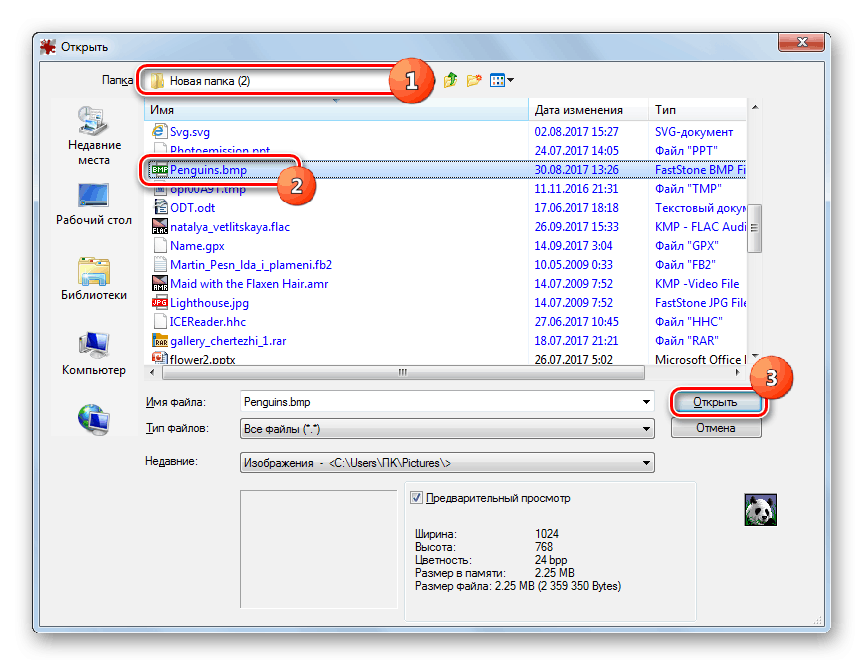
Task: Click the Maid with the Flaxen Hair.amr icon
Action: point(160,283)
